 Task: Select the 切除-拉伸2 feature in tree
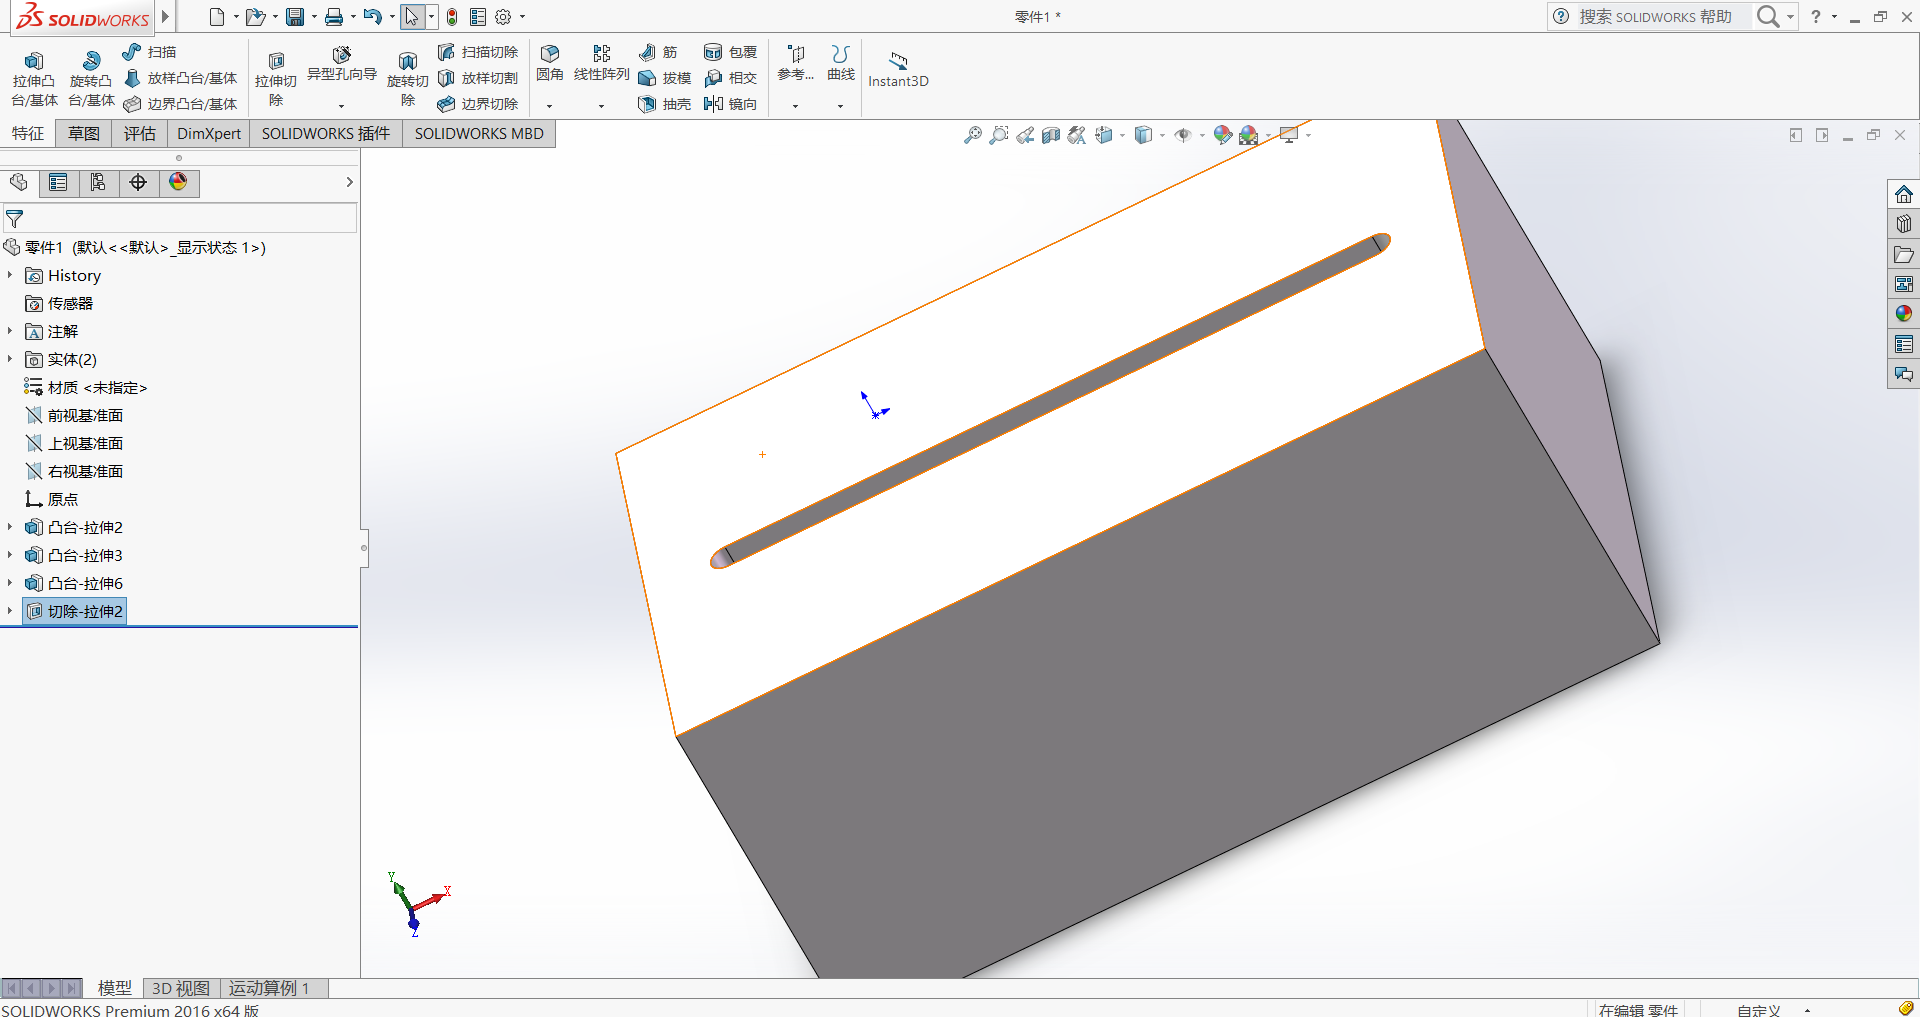[x=85, y=611]
